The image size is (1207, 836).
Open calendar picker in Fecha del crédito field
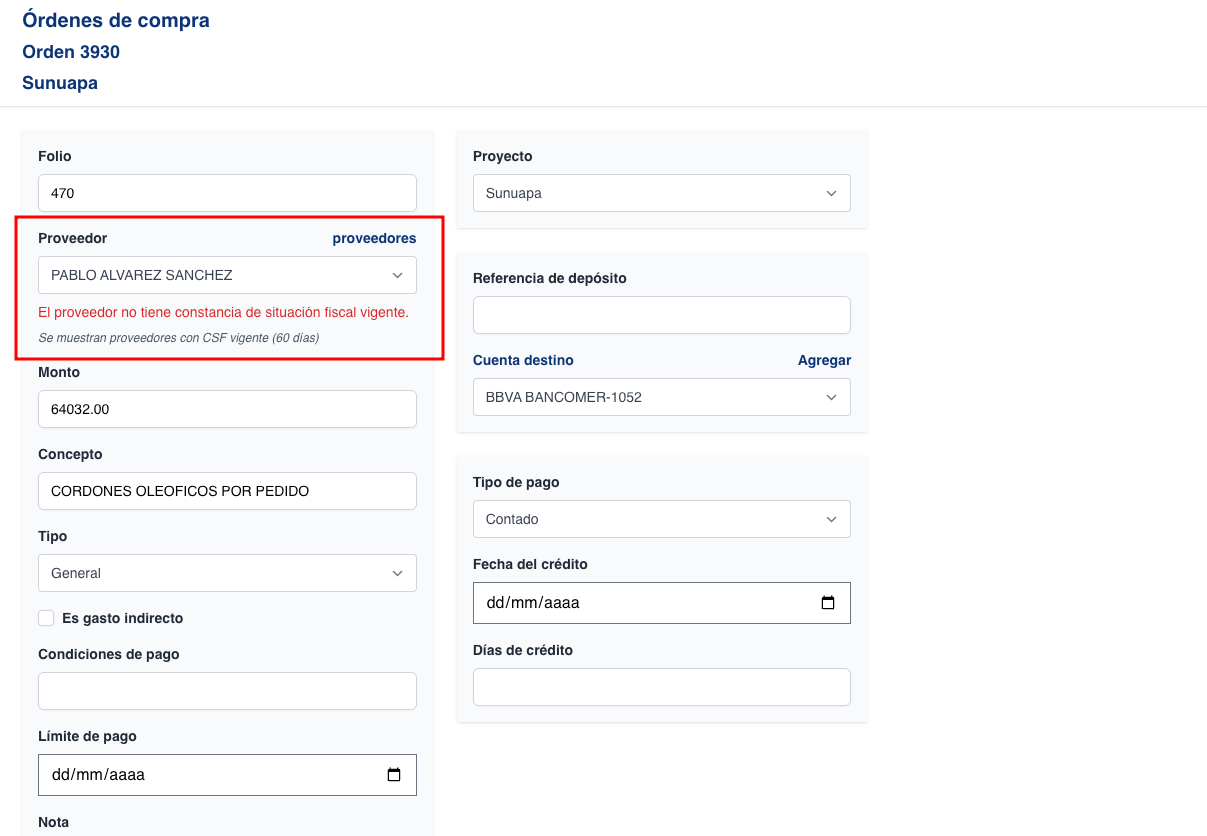coord(828,603)
